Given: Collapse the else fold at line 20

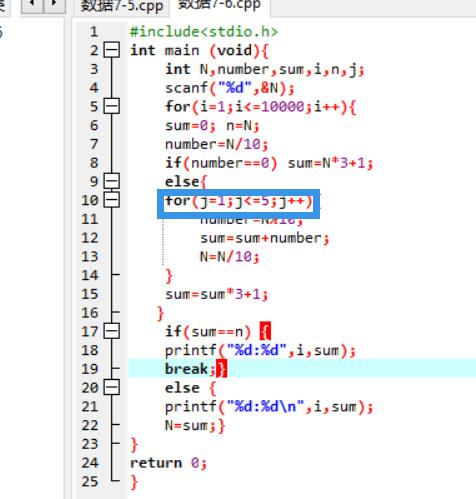Looking at the screenshot, I should tap(111, 388).
